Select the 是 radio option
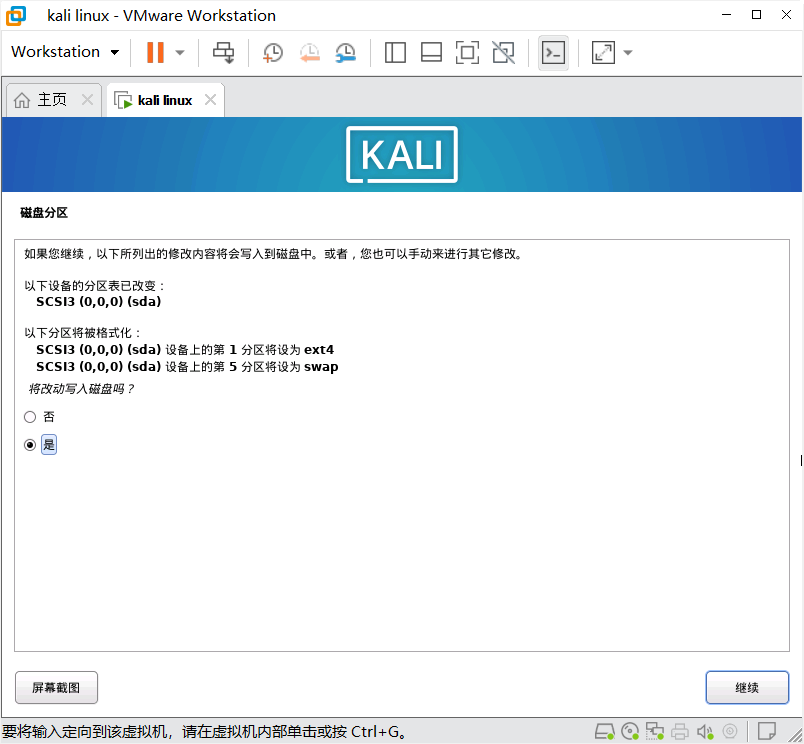804x744 pixels. coord(30,445)
